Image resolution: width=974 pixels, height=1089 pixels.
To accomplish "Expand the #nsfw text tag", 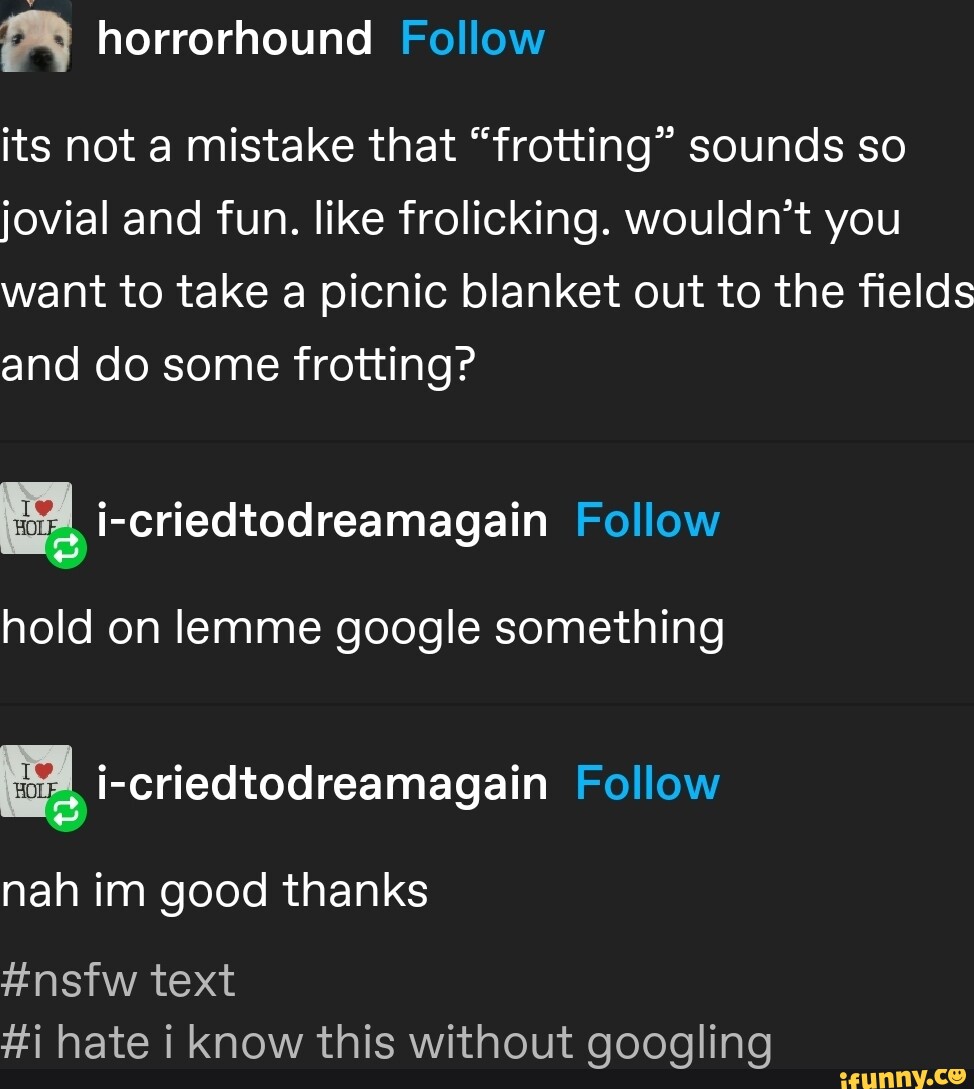I will click(x=117, y=981).
